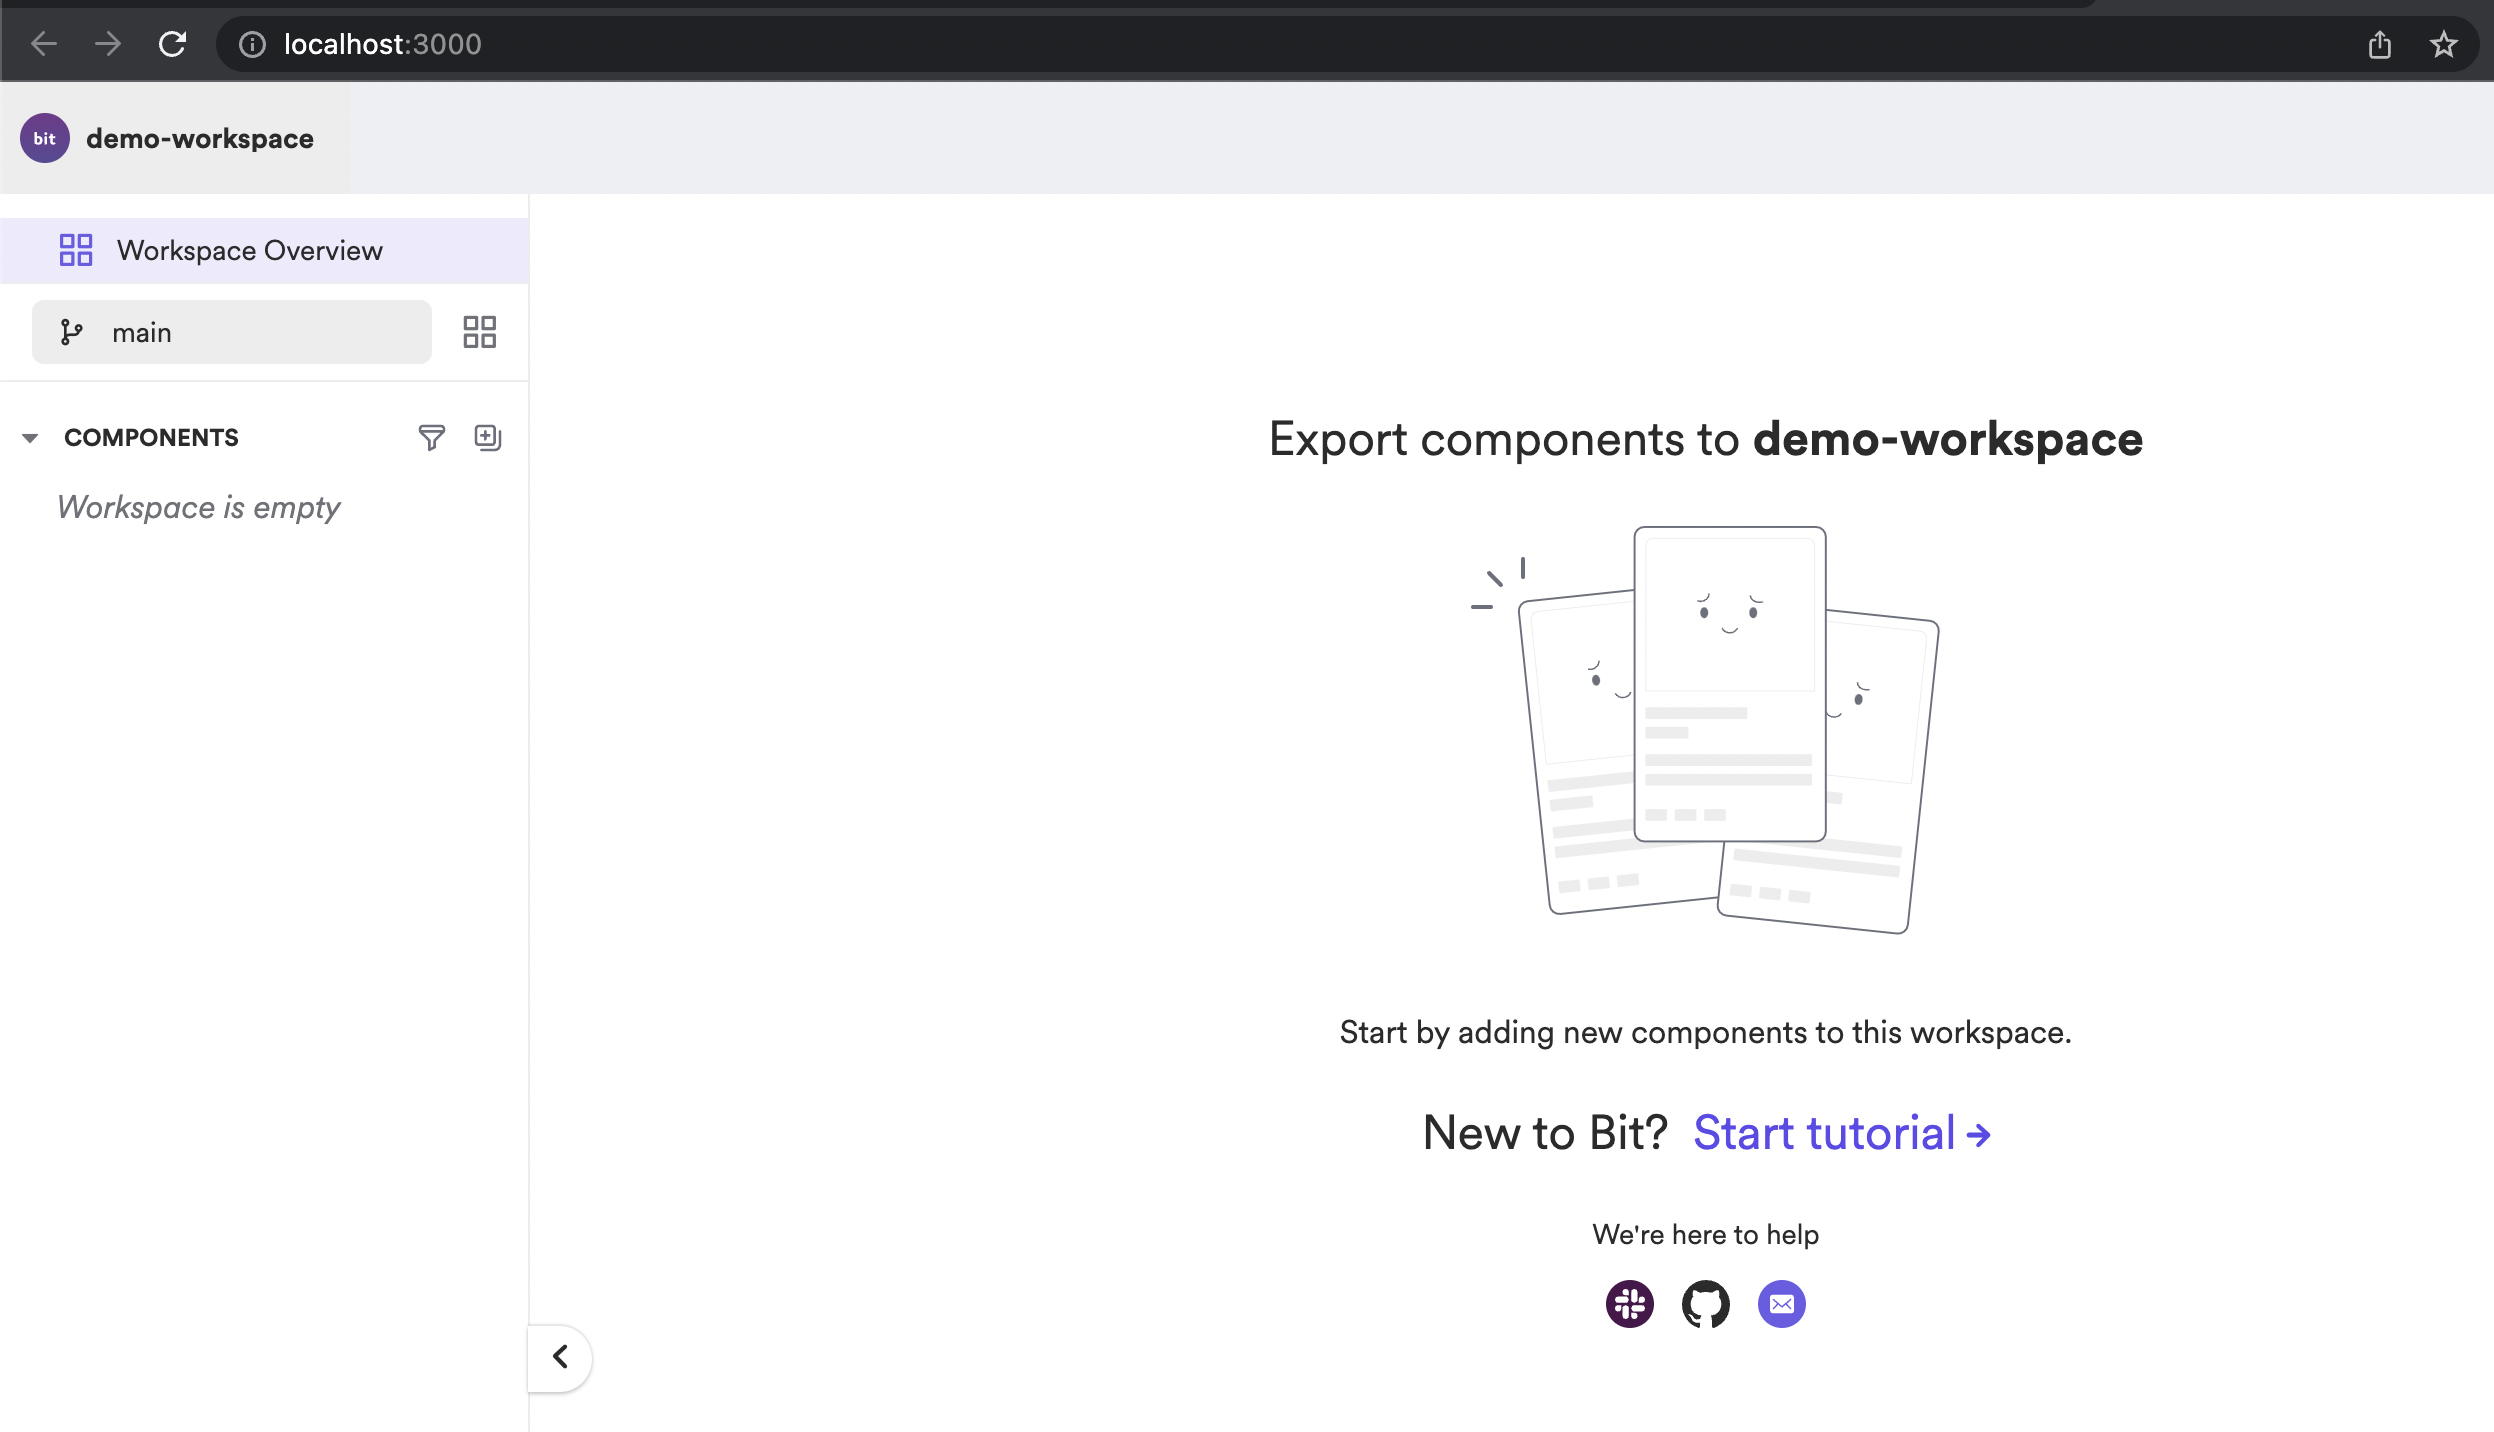Reload the page in browser

point(173,44)
